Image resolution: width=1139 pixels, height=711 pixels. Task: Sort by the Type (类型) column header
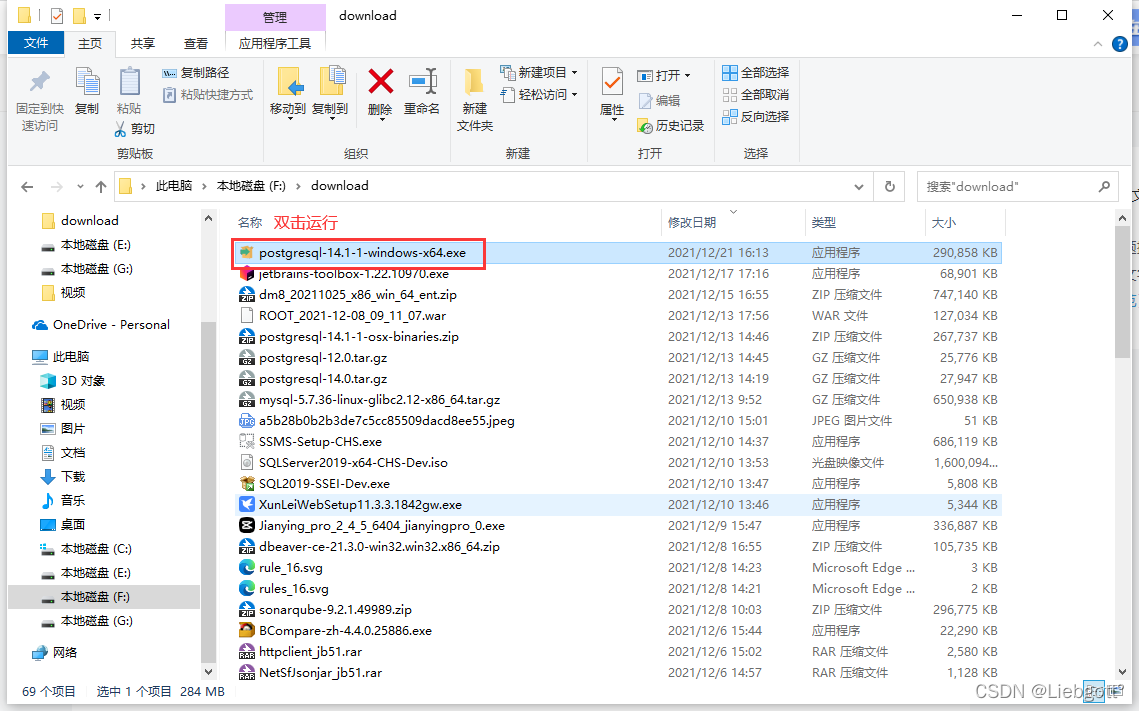click(824, 222)
